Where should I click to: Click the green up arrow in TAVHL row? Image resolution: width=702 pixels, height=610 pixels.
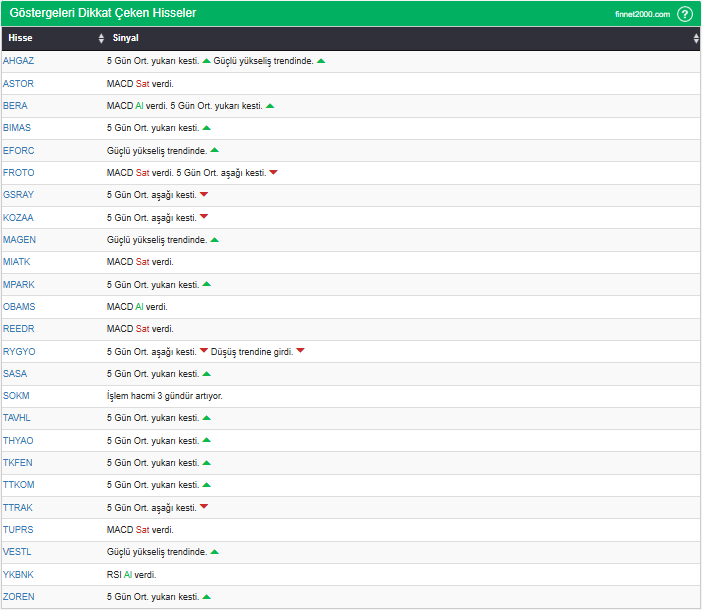tap(206, 418)
